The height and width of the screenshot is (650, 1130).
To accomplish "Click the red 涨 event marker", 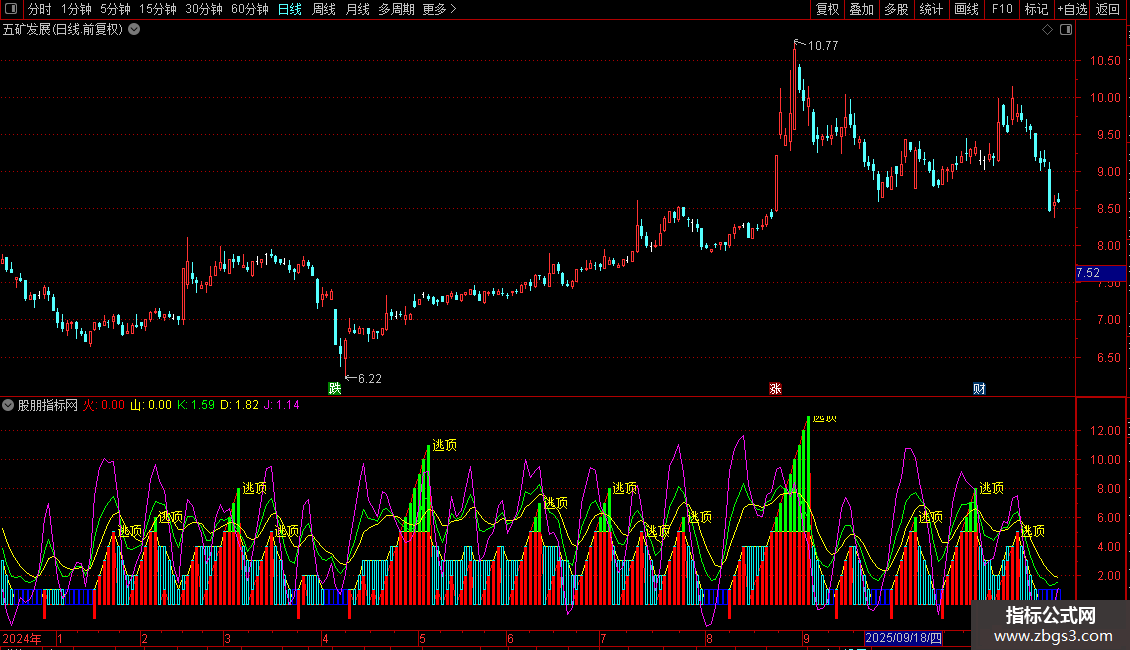I will tap(775, 388).
